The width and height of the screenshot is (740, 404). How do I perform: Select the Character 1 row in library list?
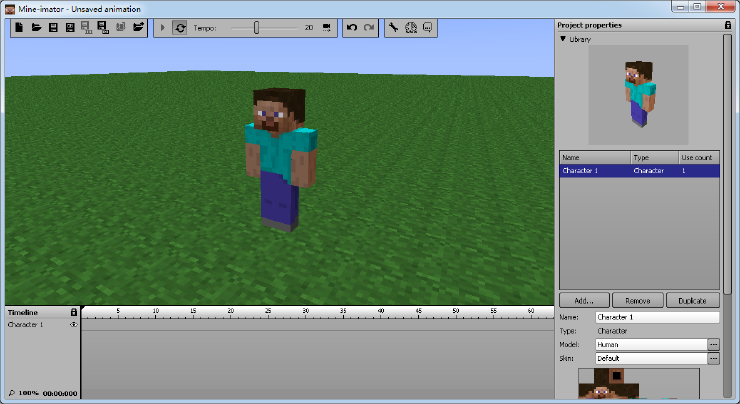click(639, 170)
